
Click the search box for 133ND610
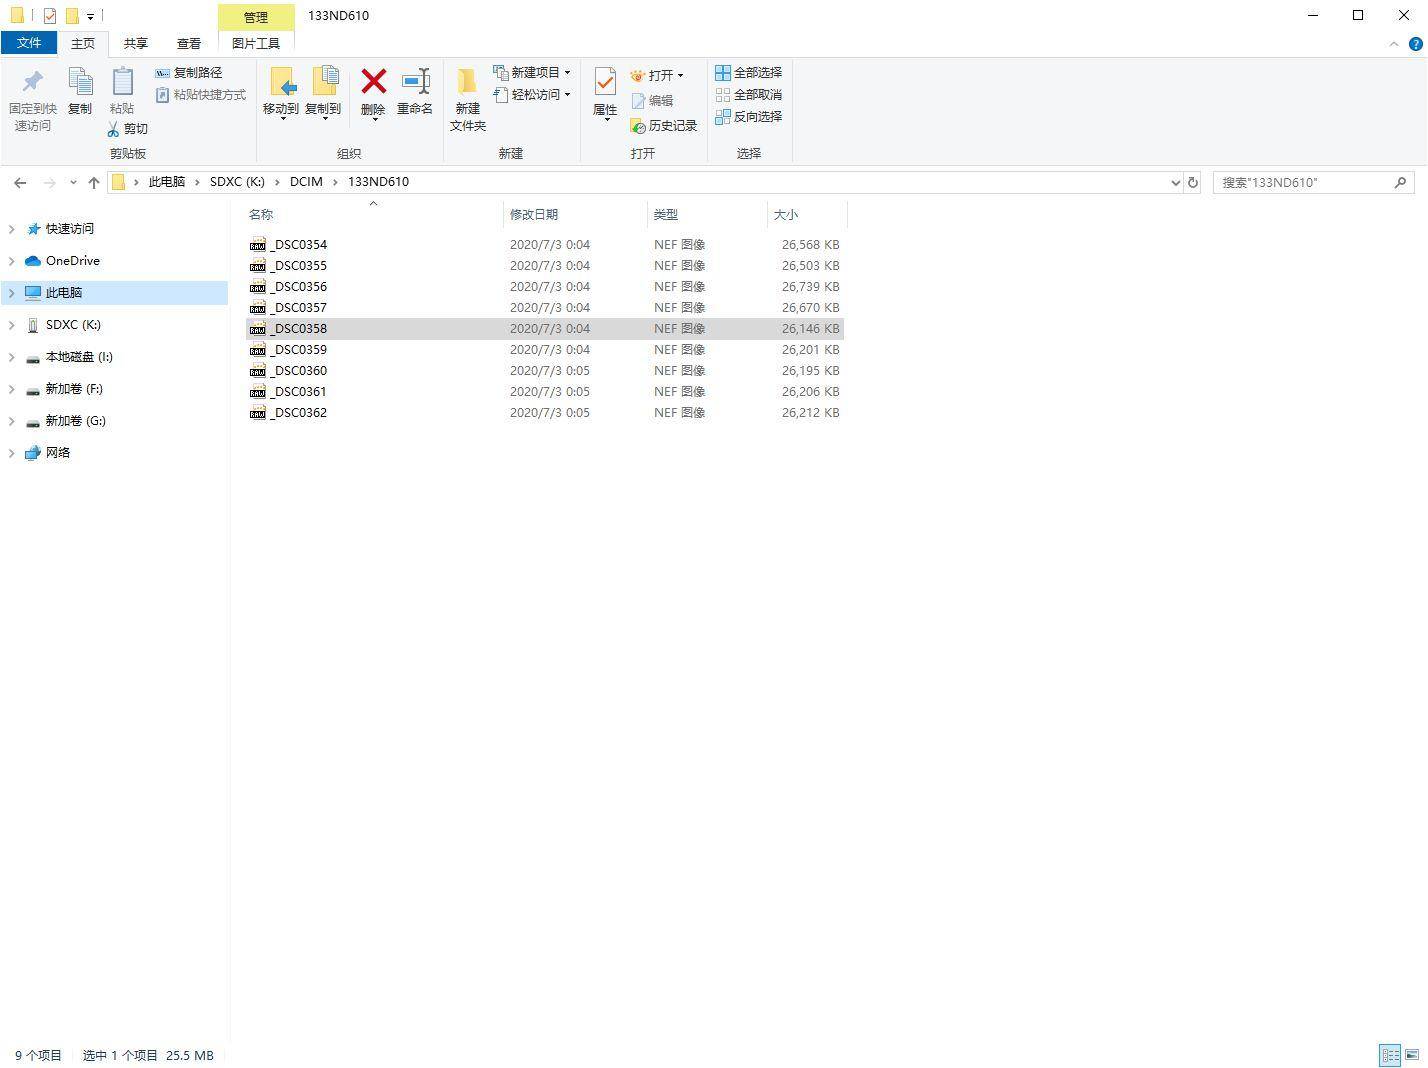click(x=1302, y=182)
